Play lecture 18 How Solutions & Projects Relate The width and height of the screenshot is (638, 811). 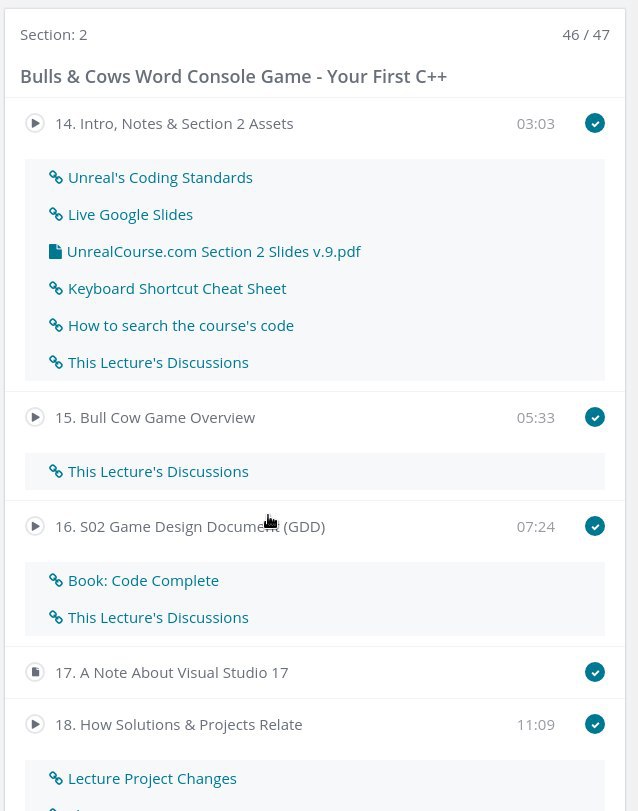(35, 724)
